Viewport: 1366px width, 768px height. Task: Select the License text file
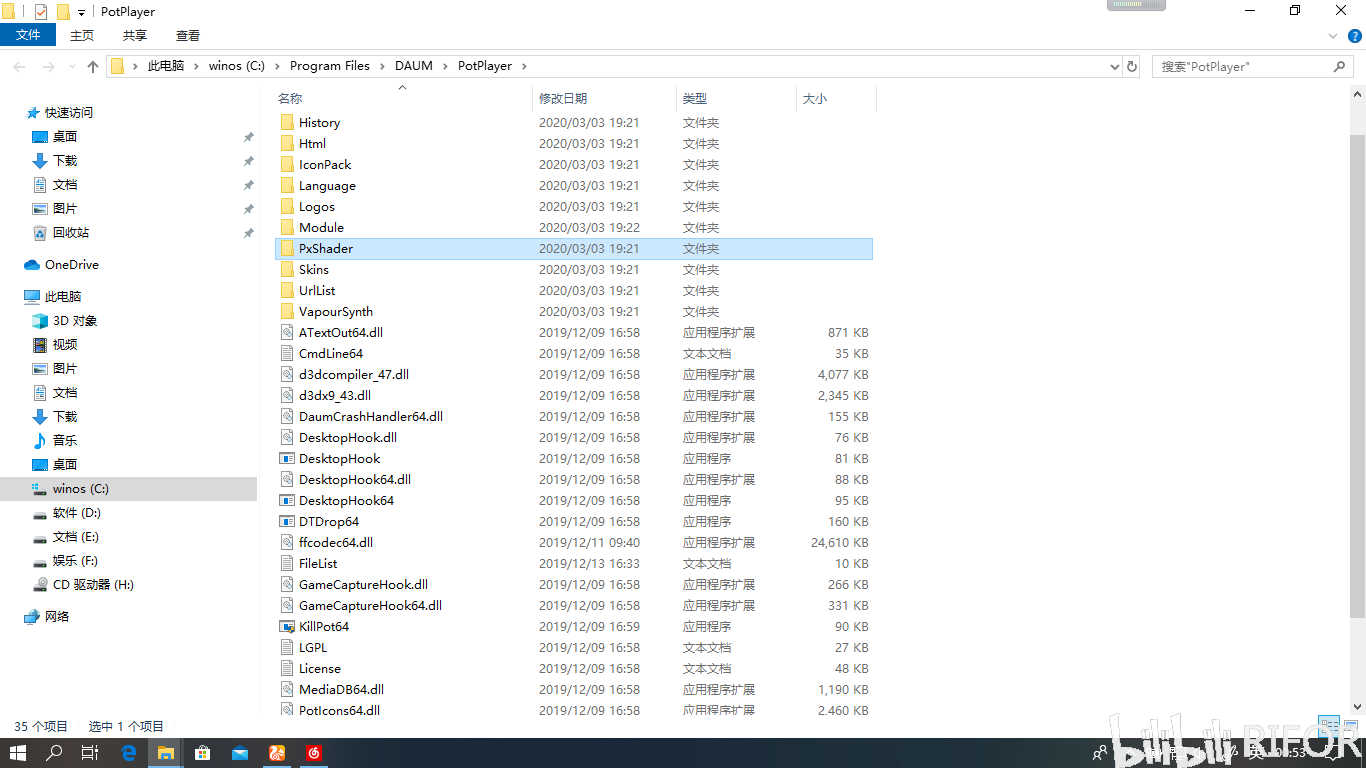(320, 669)
